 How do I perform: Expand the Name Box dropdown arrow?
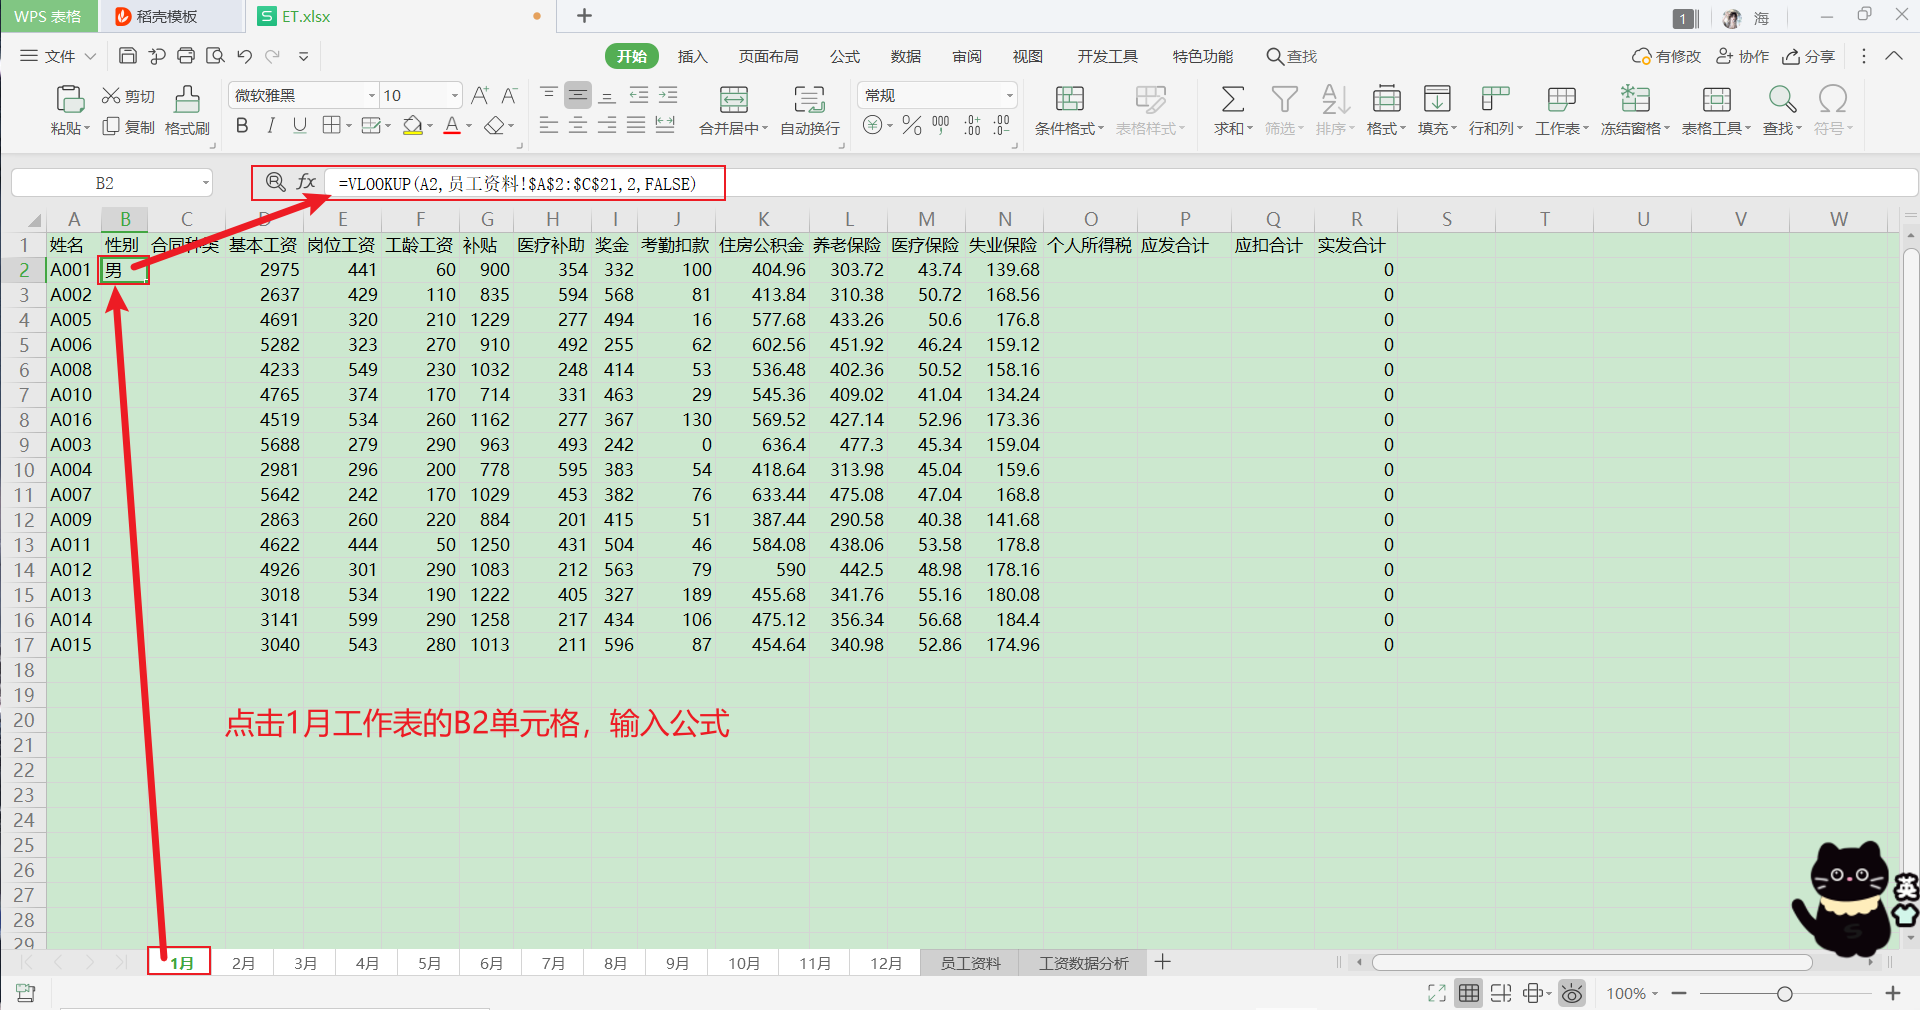(206, 183)
